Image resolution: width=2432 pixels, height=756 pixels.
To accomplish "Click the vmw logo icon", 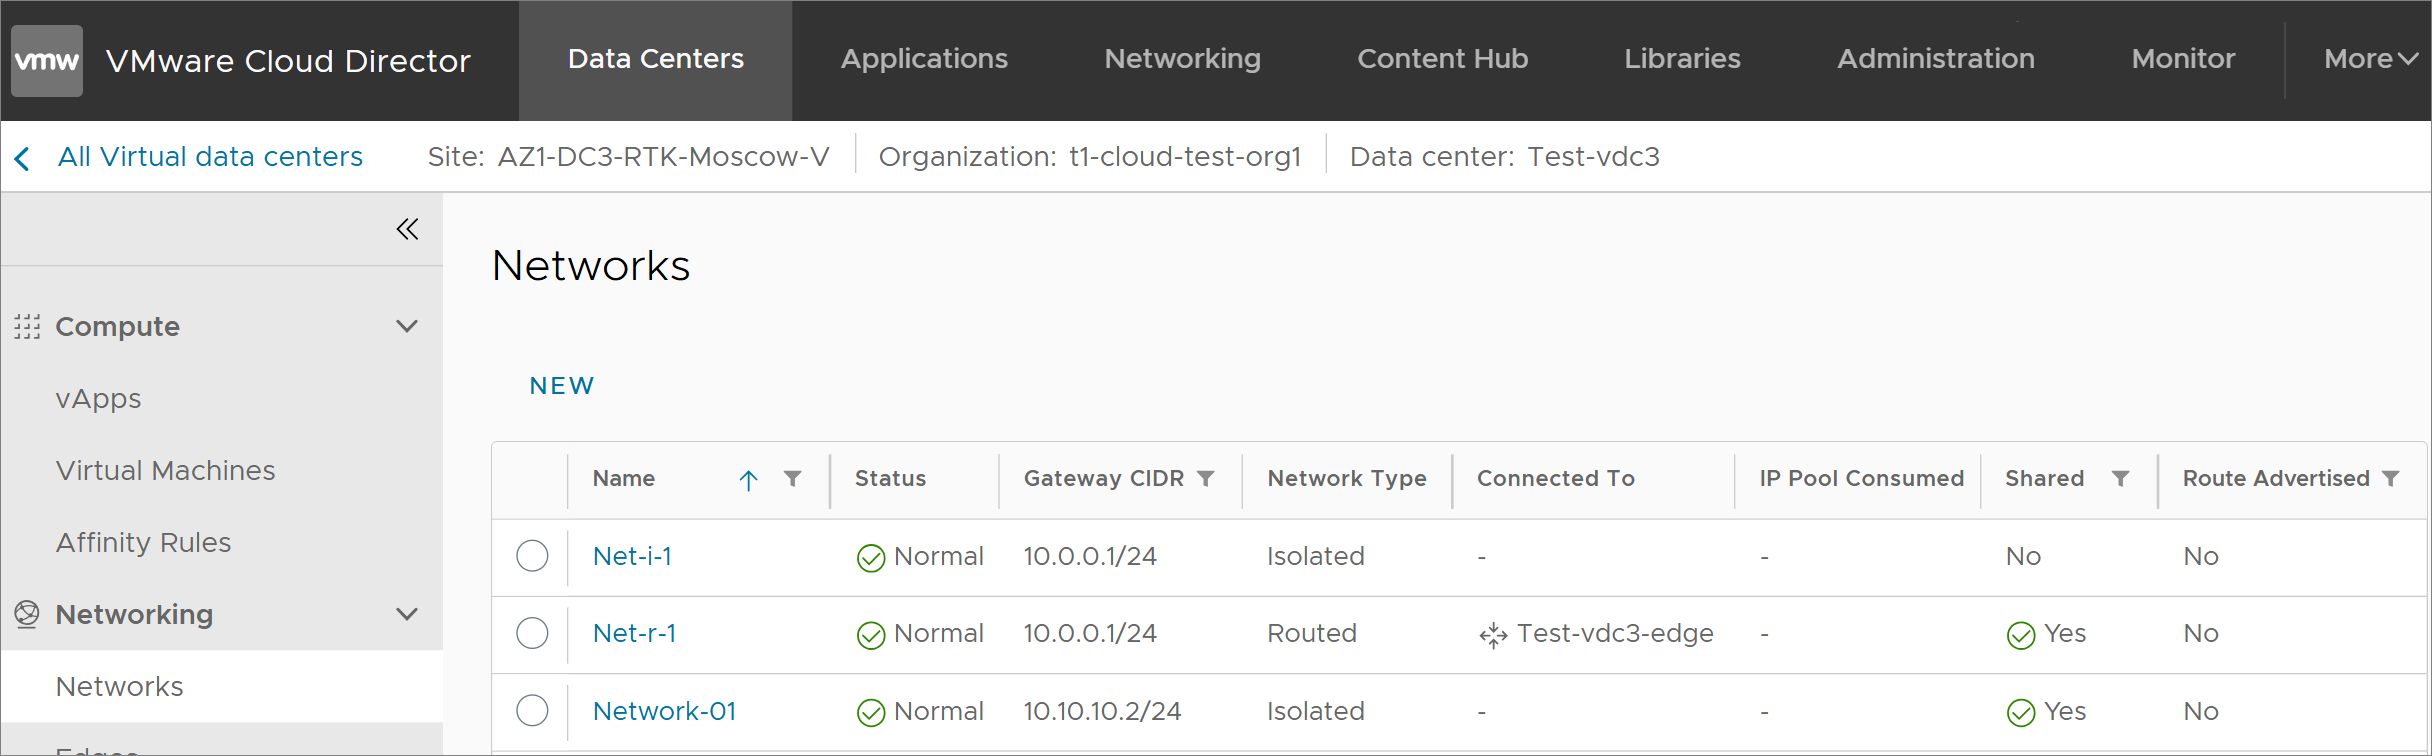I will pyautogui.click(x=47, y=61).
